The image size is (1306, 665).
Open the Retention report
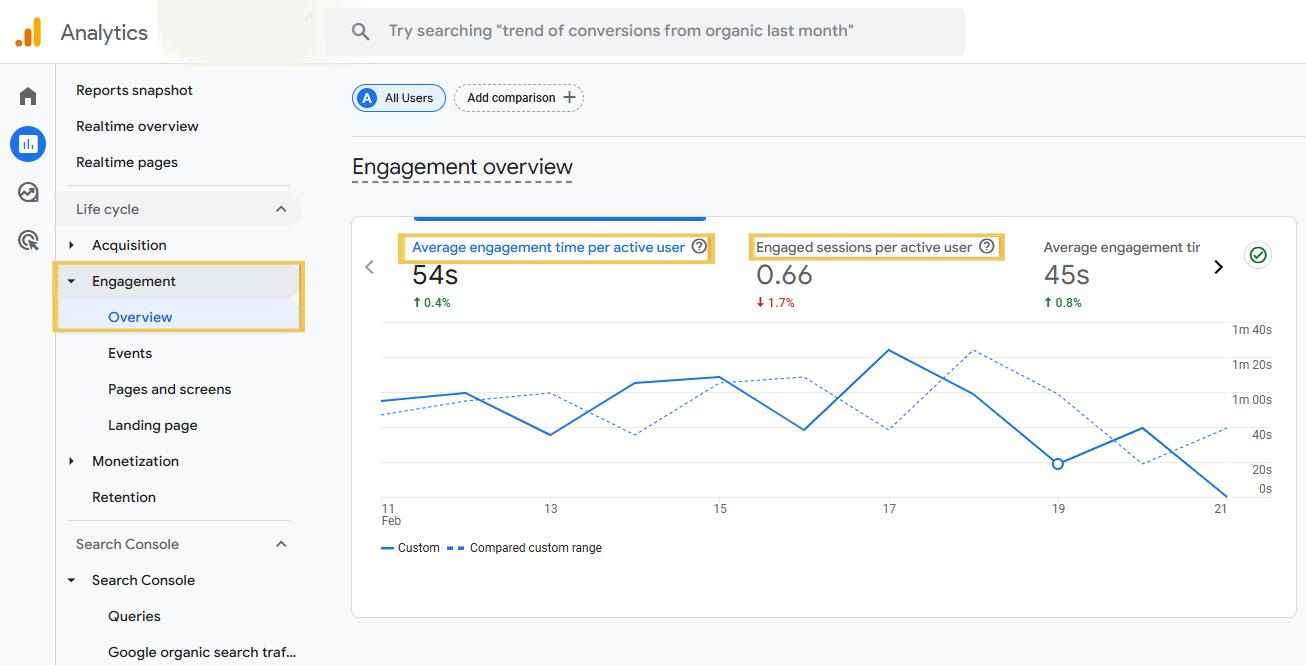click(124, 497)
